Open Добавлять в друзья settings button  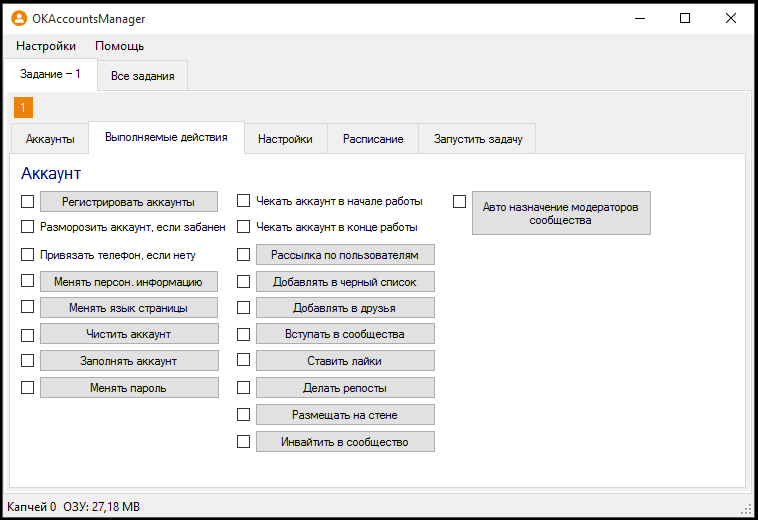(345, 308)
